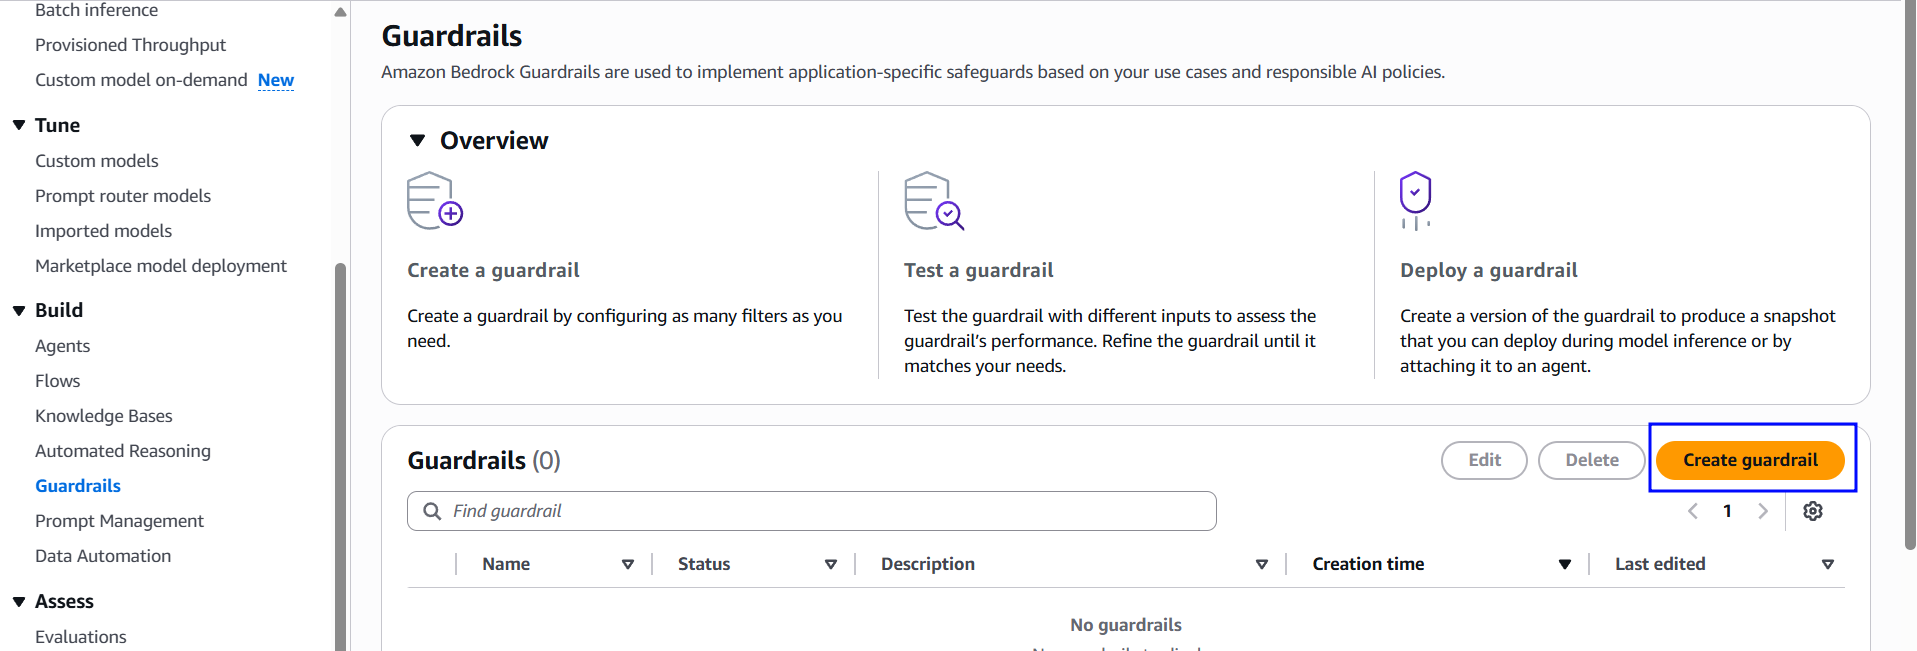Open Imported models page
This screenshot has height=651, width=1917.
point(103,231)
